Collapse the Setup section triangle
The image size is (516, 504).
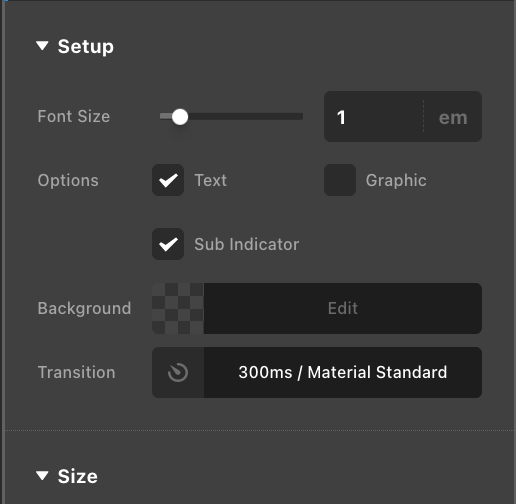coord(42,46)
